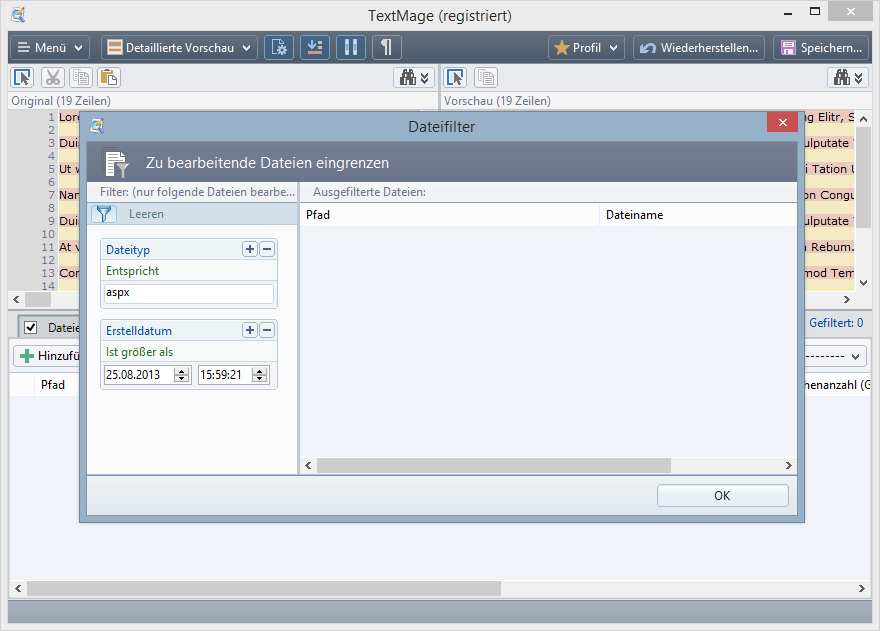
Task: Click the Hinzufügen plus button
Action: (48, 356)
